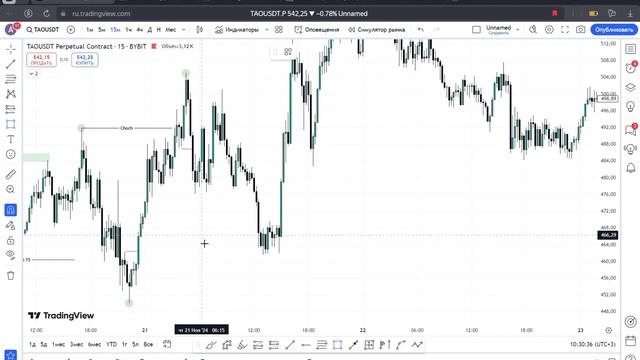
Task: Take a chart snapshot with camera icon
Action: pos(580,29)
